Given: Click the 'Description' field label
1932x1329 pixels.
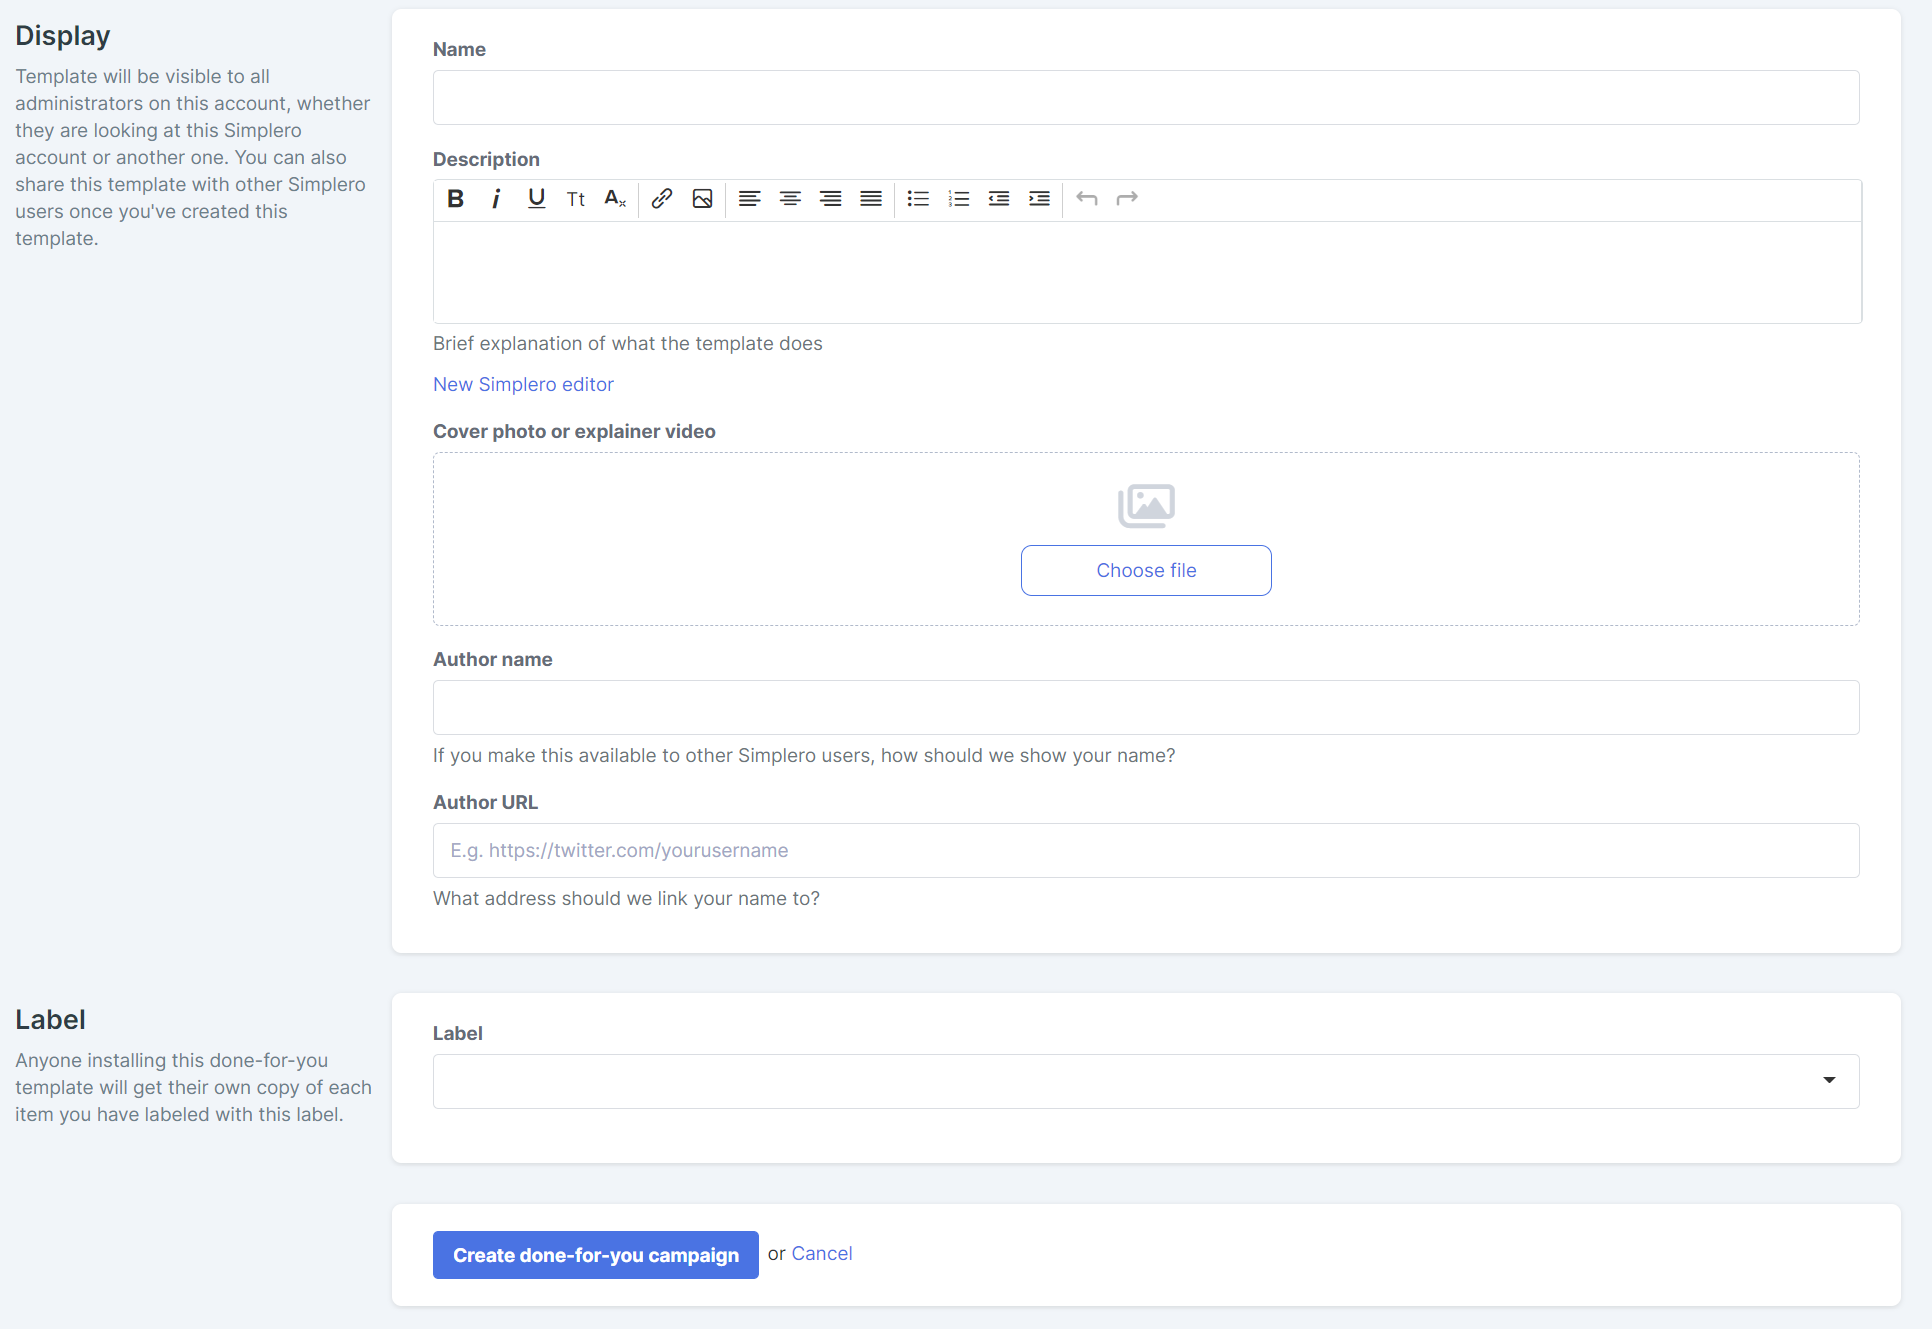Looking at the screenshot, I should coord(486,159).
